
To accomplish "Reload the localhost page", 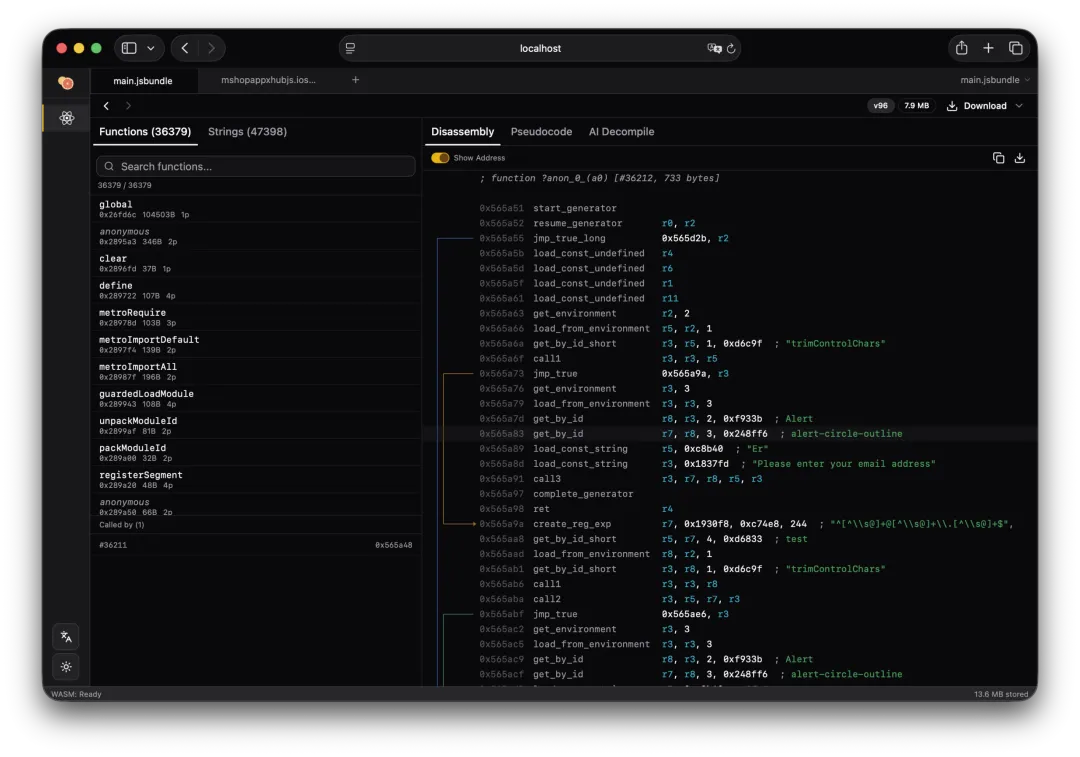I will click(731, 48).
